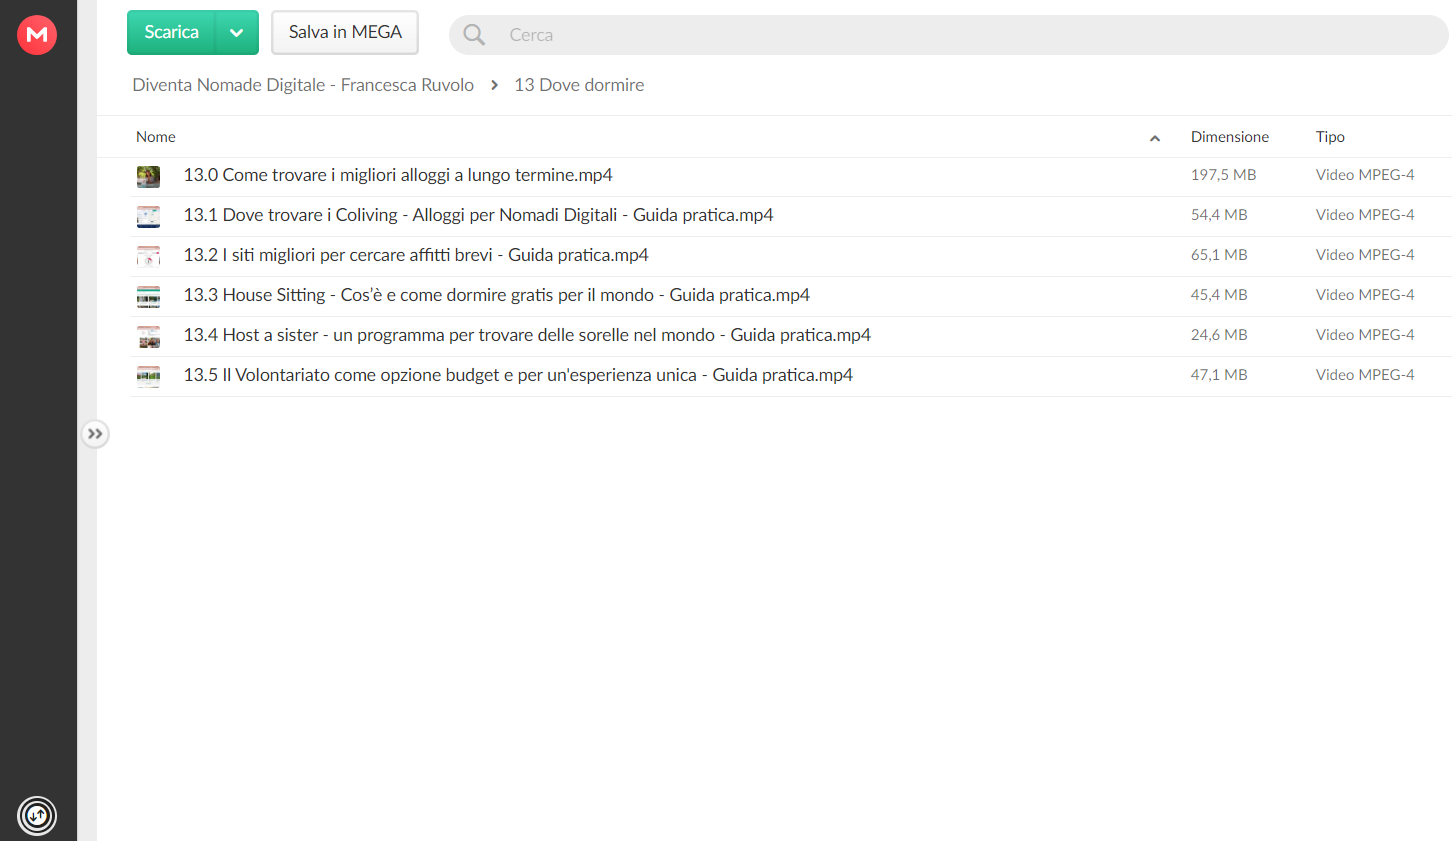The height and width of the screenshot is (841, 1452).
Task: Click thumbnail of 13.5 Volontariato video
Action: 148,377
